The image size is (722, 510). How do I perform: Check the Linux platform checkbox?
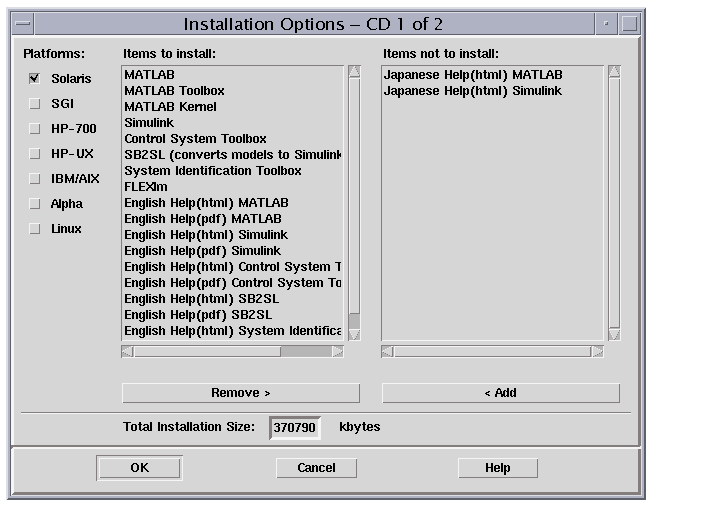[35, 228]
